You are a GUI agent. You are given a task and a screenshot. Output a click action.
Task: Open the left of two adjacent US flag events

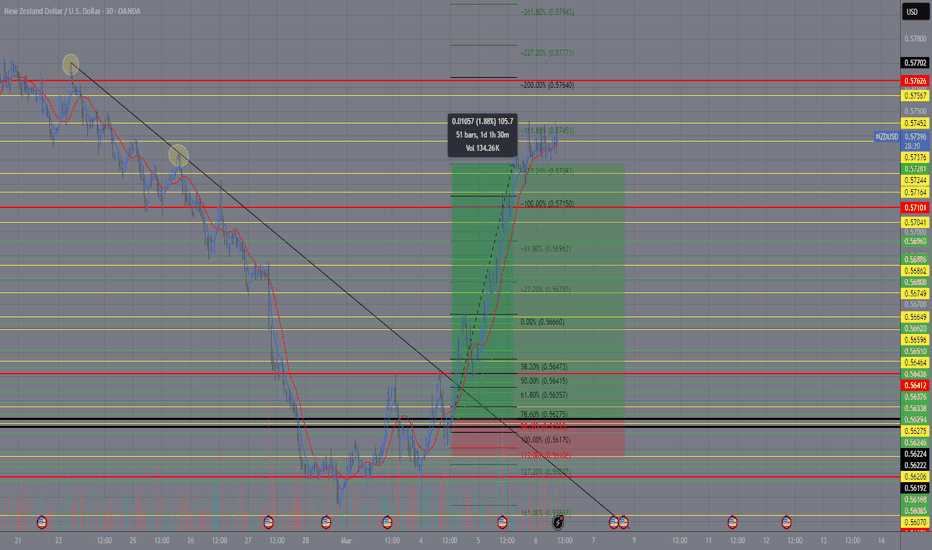pos(613,523)
